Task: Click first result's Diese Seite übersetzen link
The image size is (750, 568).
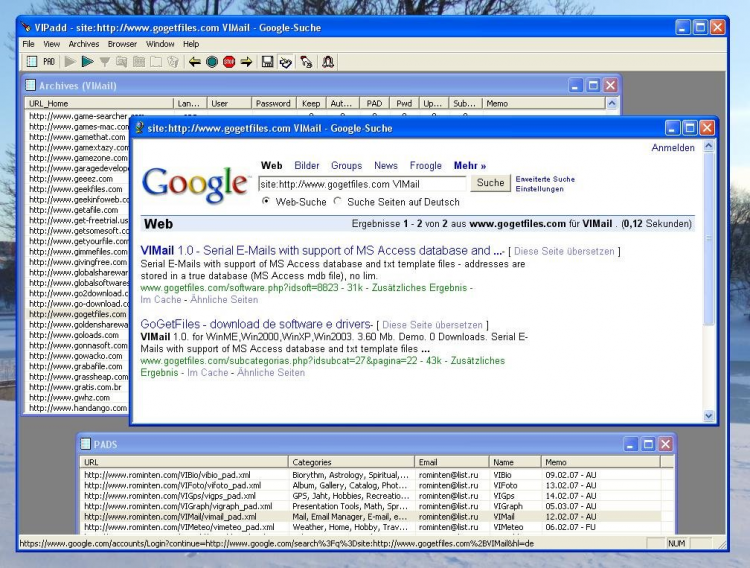Action: pyautogui.click(x=564, y=251)
